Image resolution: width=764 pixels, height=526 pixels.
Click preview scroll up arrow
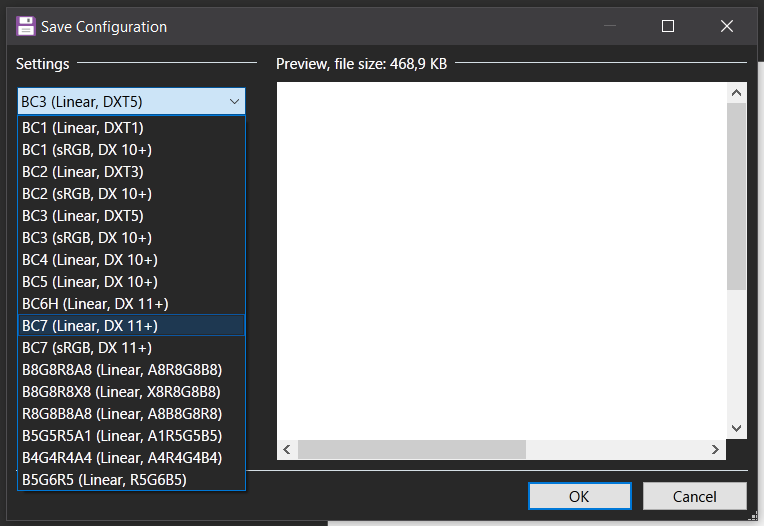click(737, 93)
